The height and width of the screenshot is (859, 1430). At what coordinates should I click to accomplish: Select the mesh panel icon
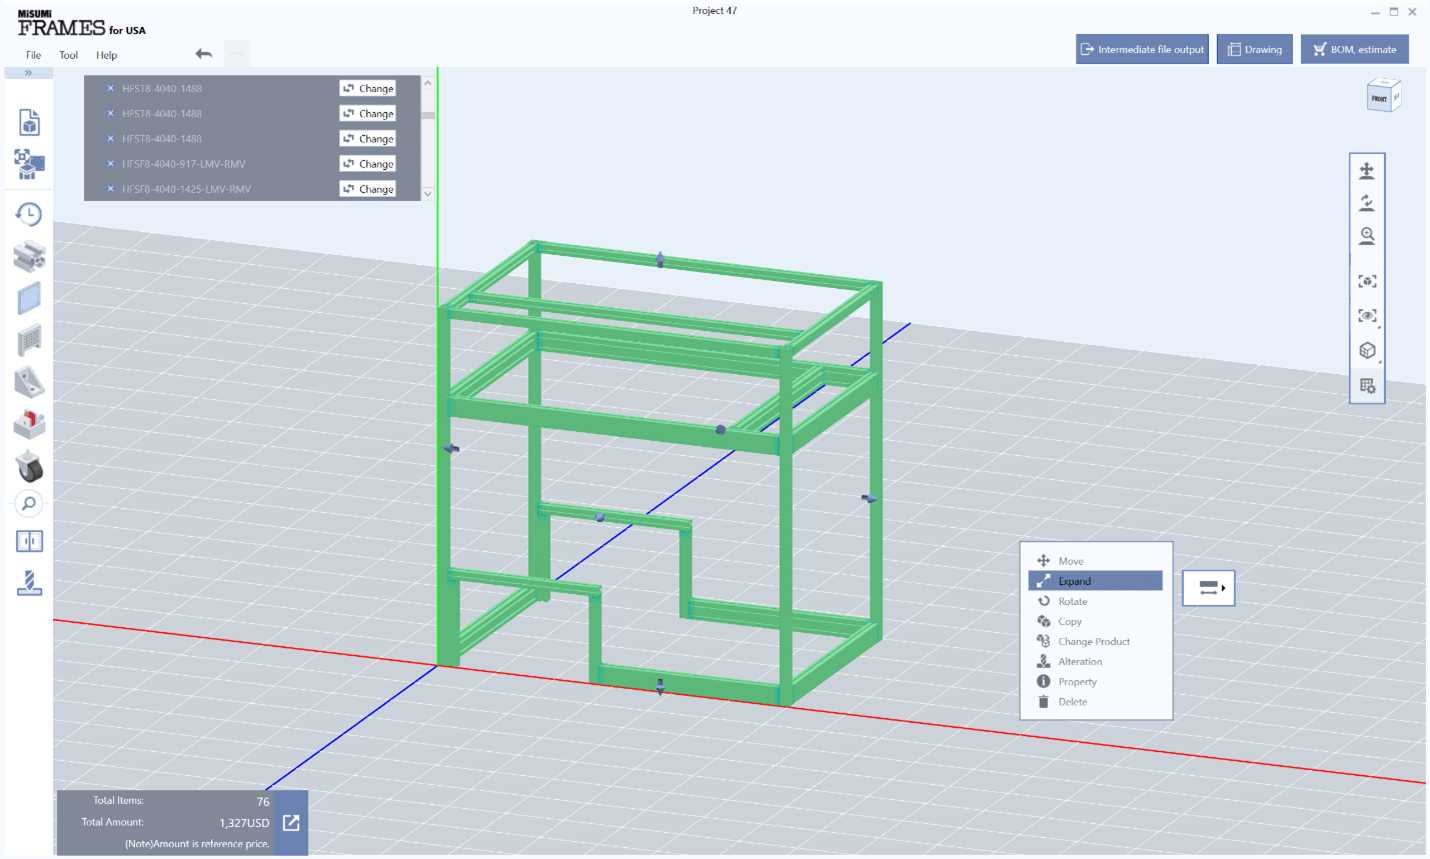[x=29, y=341]
